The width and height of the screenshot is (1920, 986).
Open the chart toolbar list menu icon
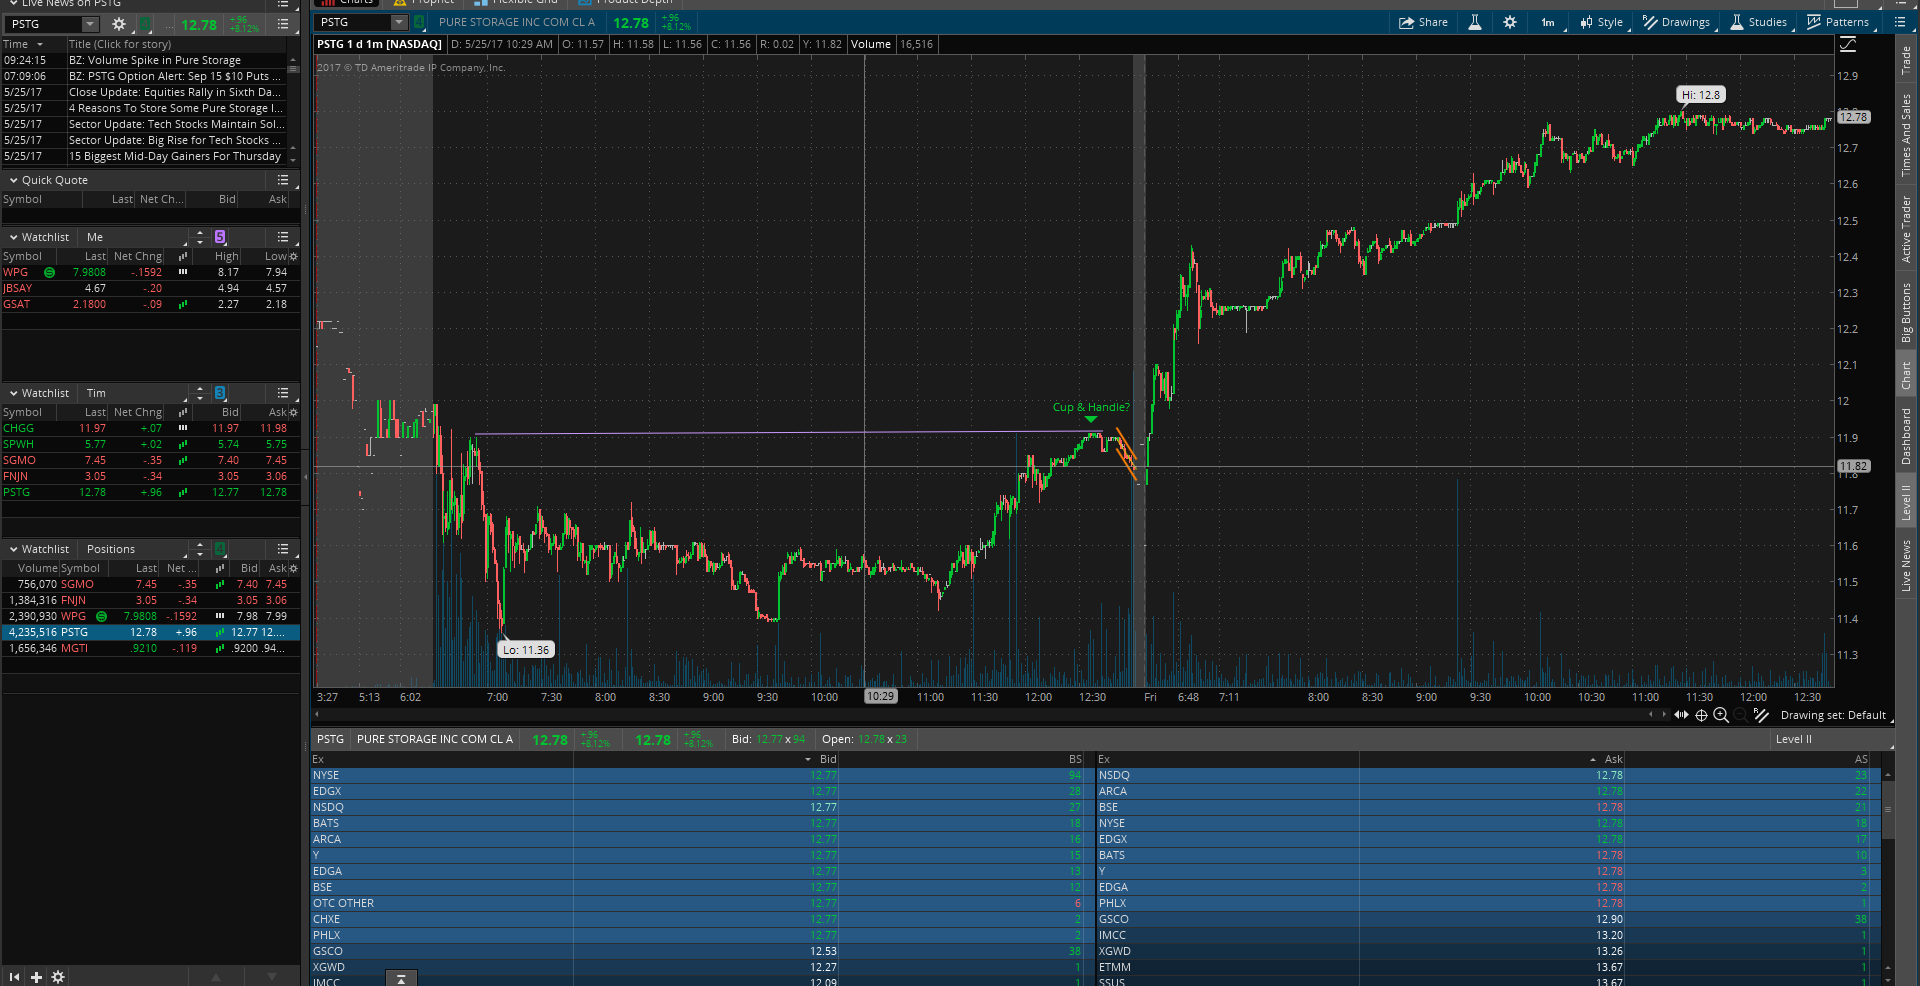(x=1900, y=22)
